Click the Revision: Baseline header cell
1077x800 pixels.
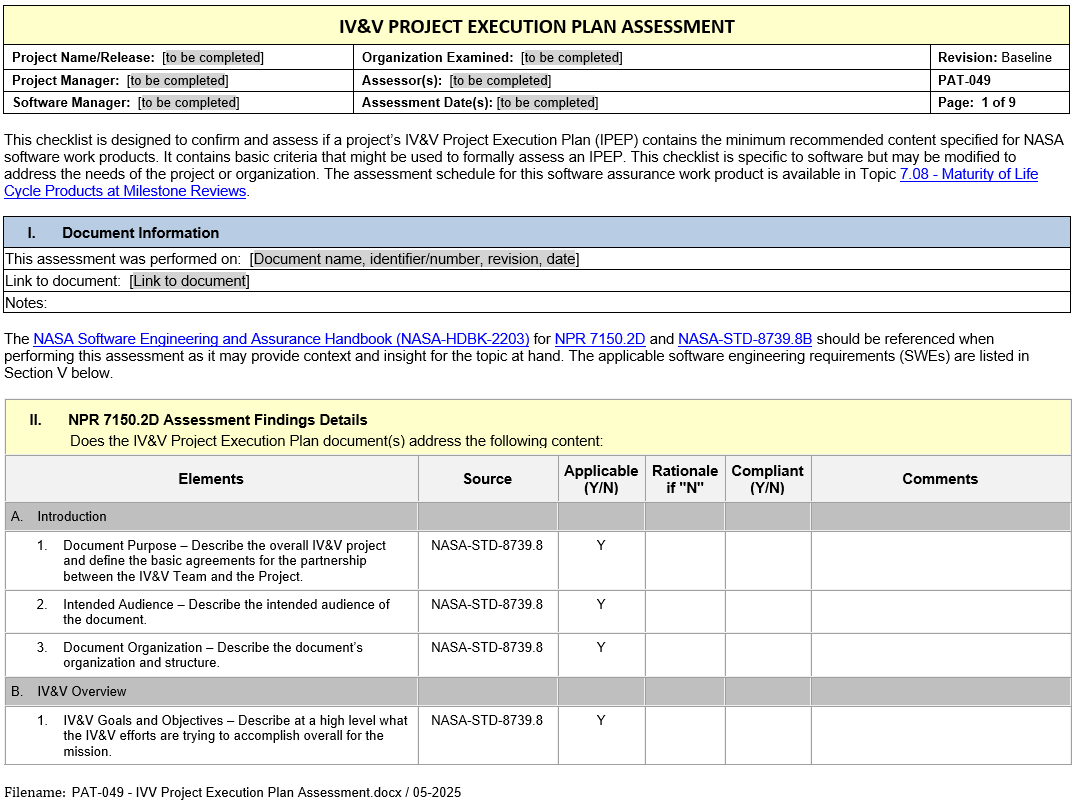[999, 58]
